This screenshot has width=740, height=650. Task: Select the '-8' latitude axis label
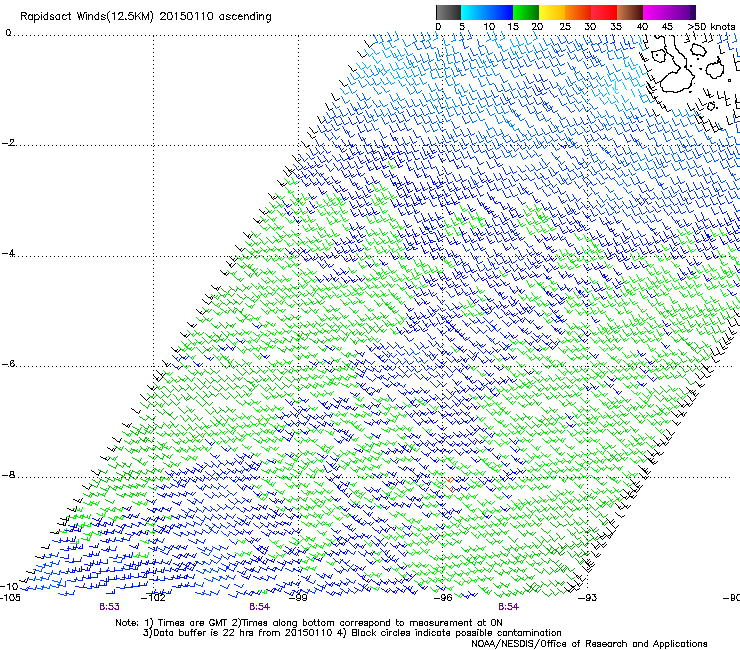[x=9, y=474]
